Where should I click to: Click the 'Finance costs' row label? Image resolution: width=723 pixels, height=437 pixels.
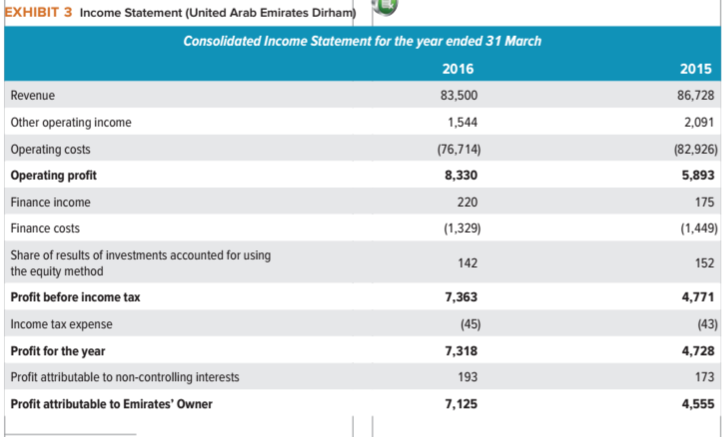[x=45, y=228]
